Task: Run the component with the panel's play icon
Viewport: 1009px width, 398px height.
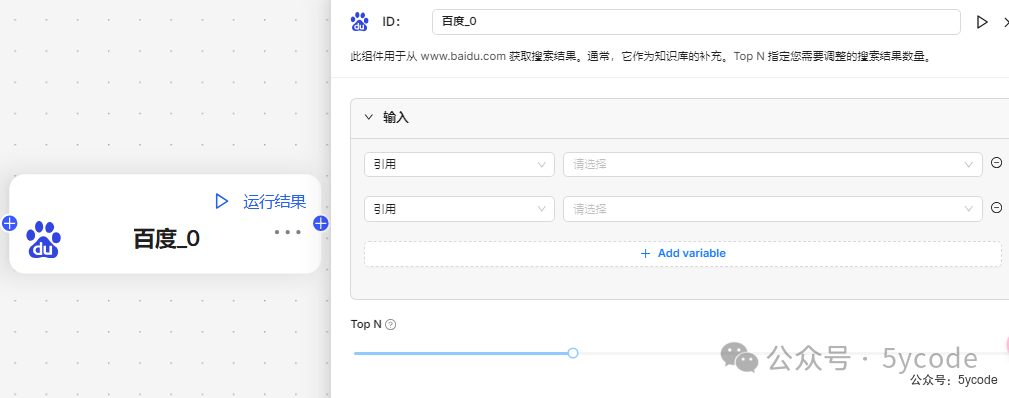Action: [x=982, y=22]
